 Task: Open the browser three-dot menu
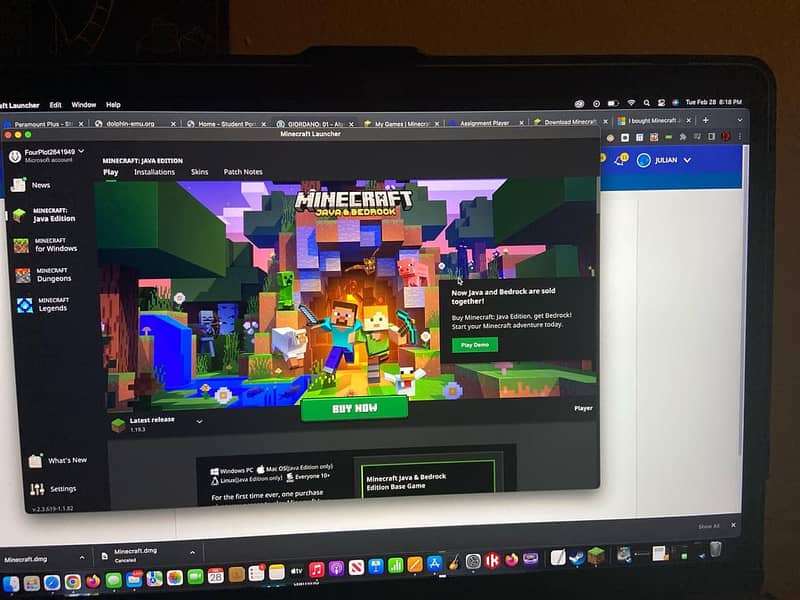740,137
